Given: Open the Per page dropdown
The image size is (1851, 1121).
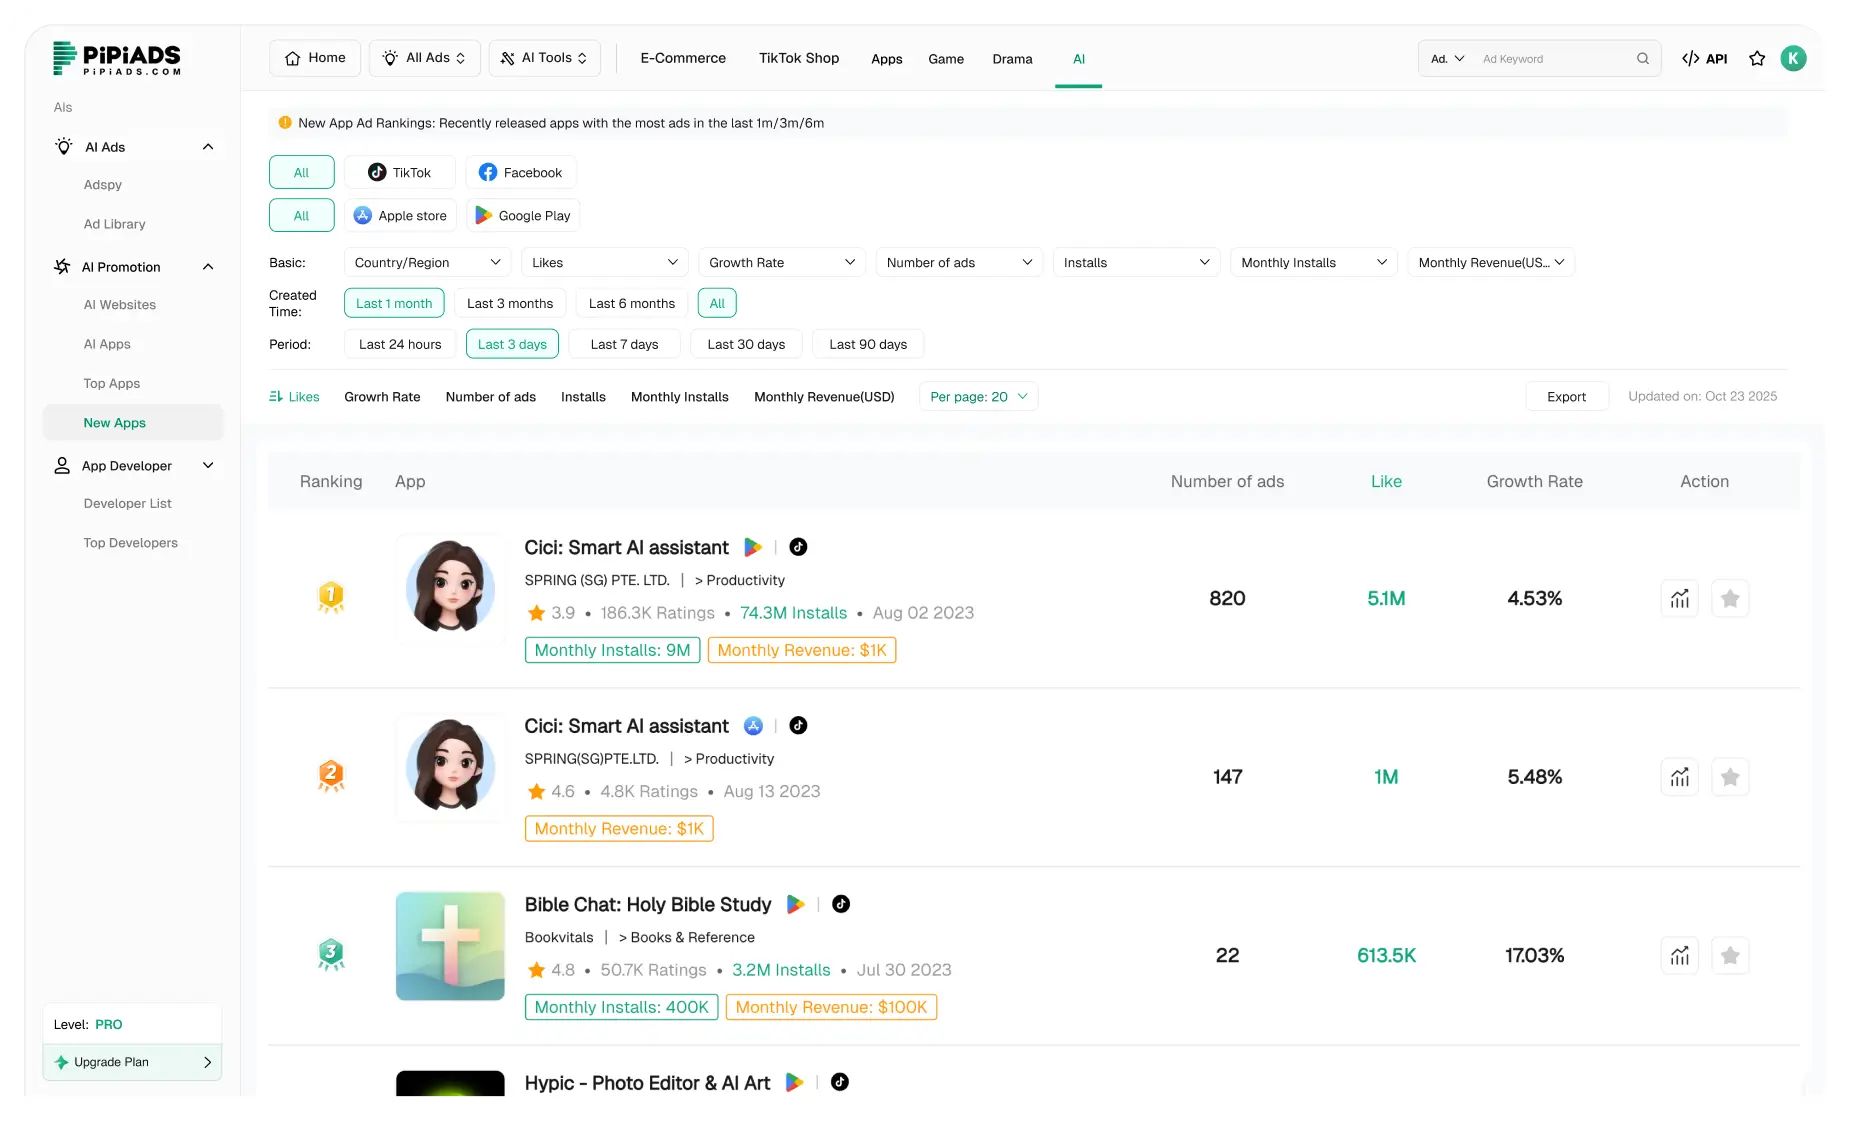Looking at the screenshot, I should coord(977,396).
